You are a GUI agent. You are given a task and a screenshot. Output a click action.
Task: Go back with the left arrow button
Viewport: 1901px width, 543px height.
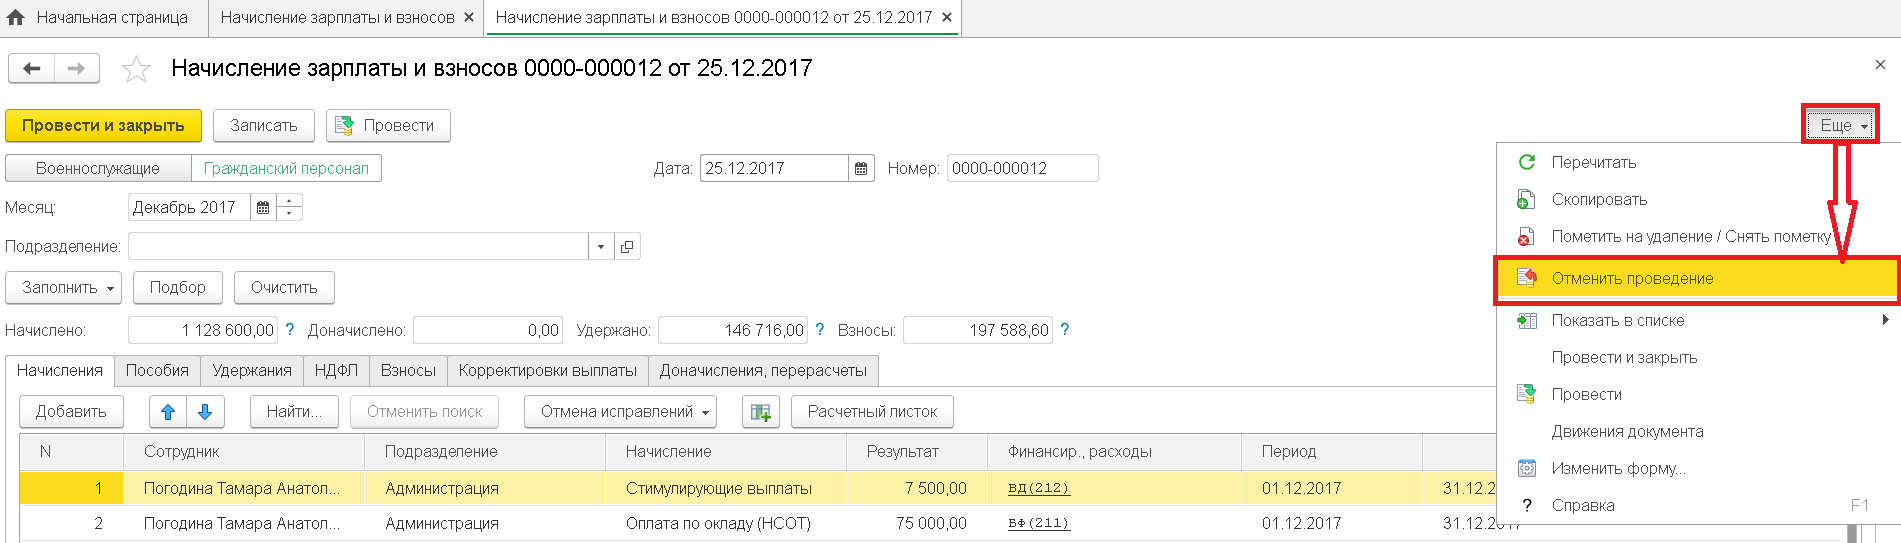click(32, 68)
